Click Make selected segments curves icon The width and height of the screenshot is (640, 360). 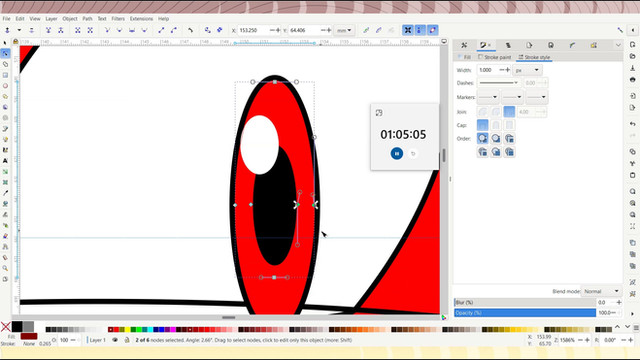[174, 30]
